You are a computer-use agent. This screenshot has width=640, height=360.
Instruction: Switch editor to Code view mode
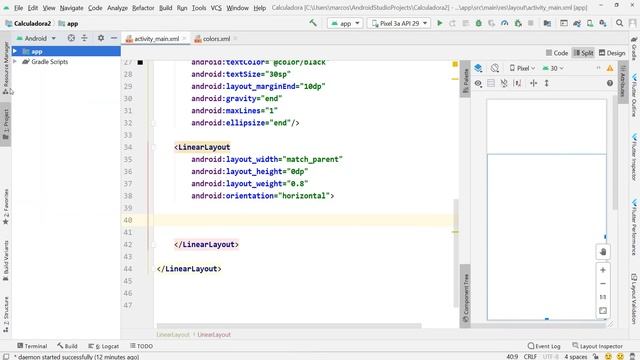click(557, 53)
